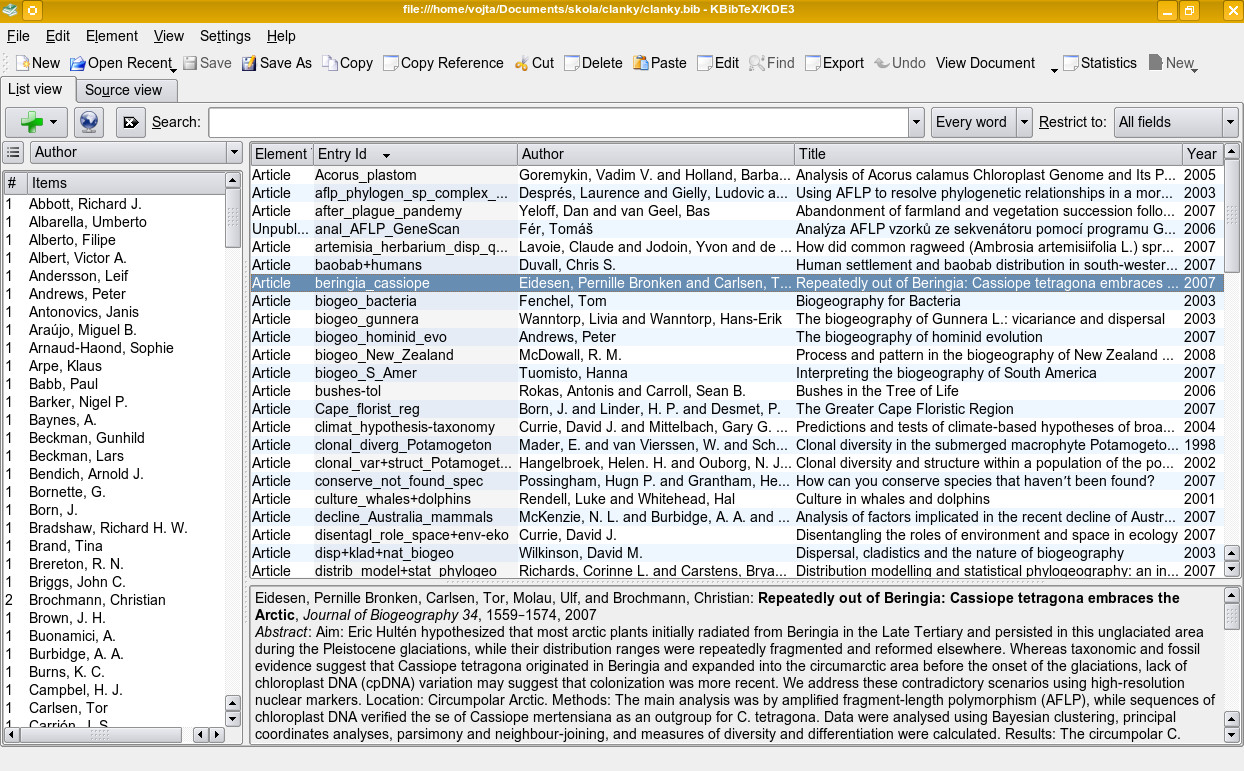Click the Items column header in sidebar

point(125,183)
